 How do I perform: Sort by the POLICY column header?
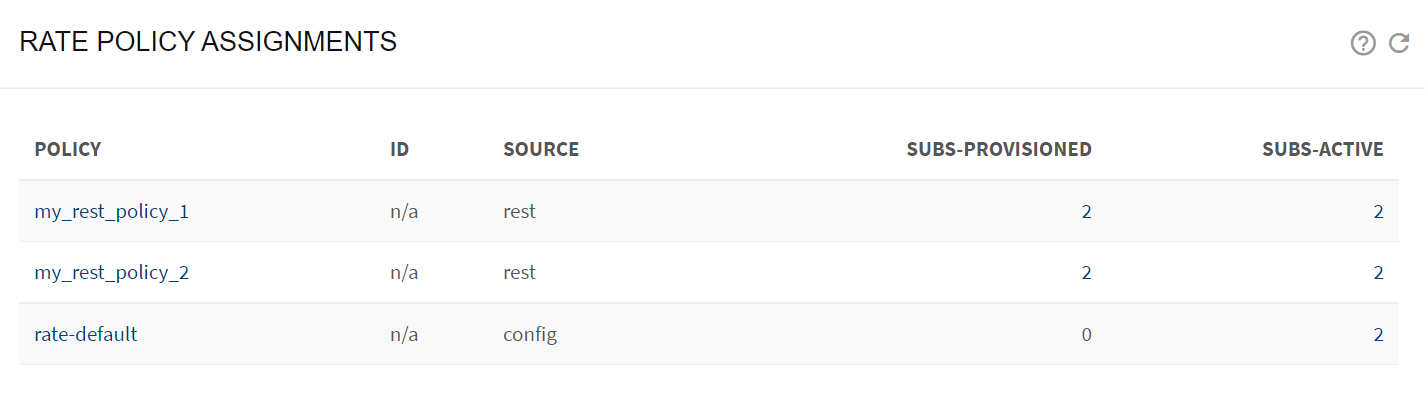point(68,149)
